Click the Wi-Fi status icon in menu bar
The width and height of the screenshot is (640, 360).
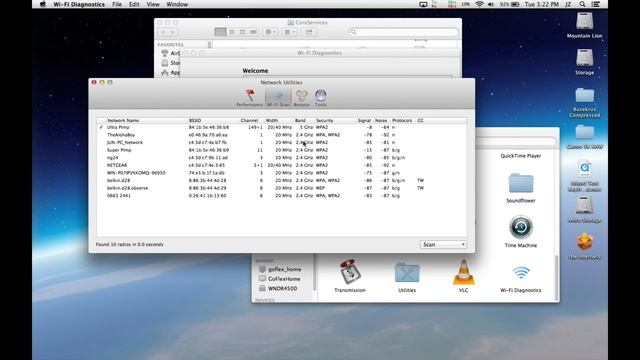click(480, 4)
